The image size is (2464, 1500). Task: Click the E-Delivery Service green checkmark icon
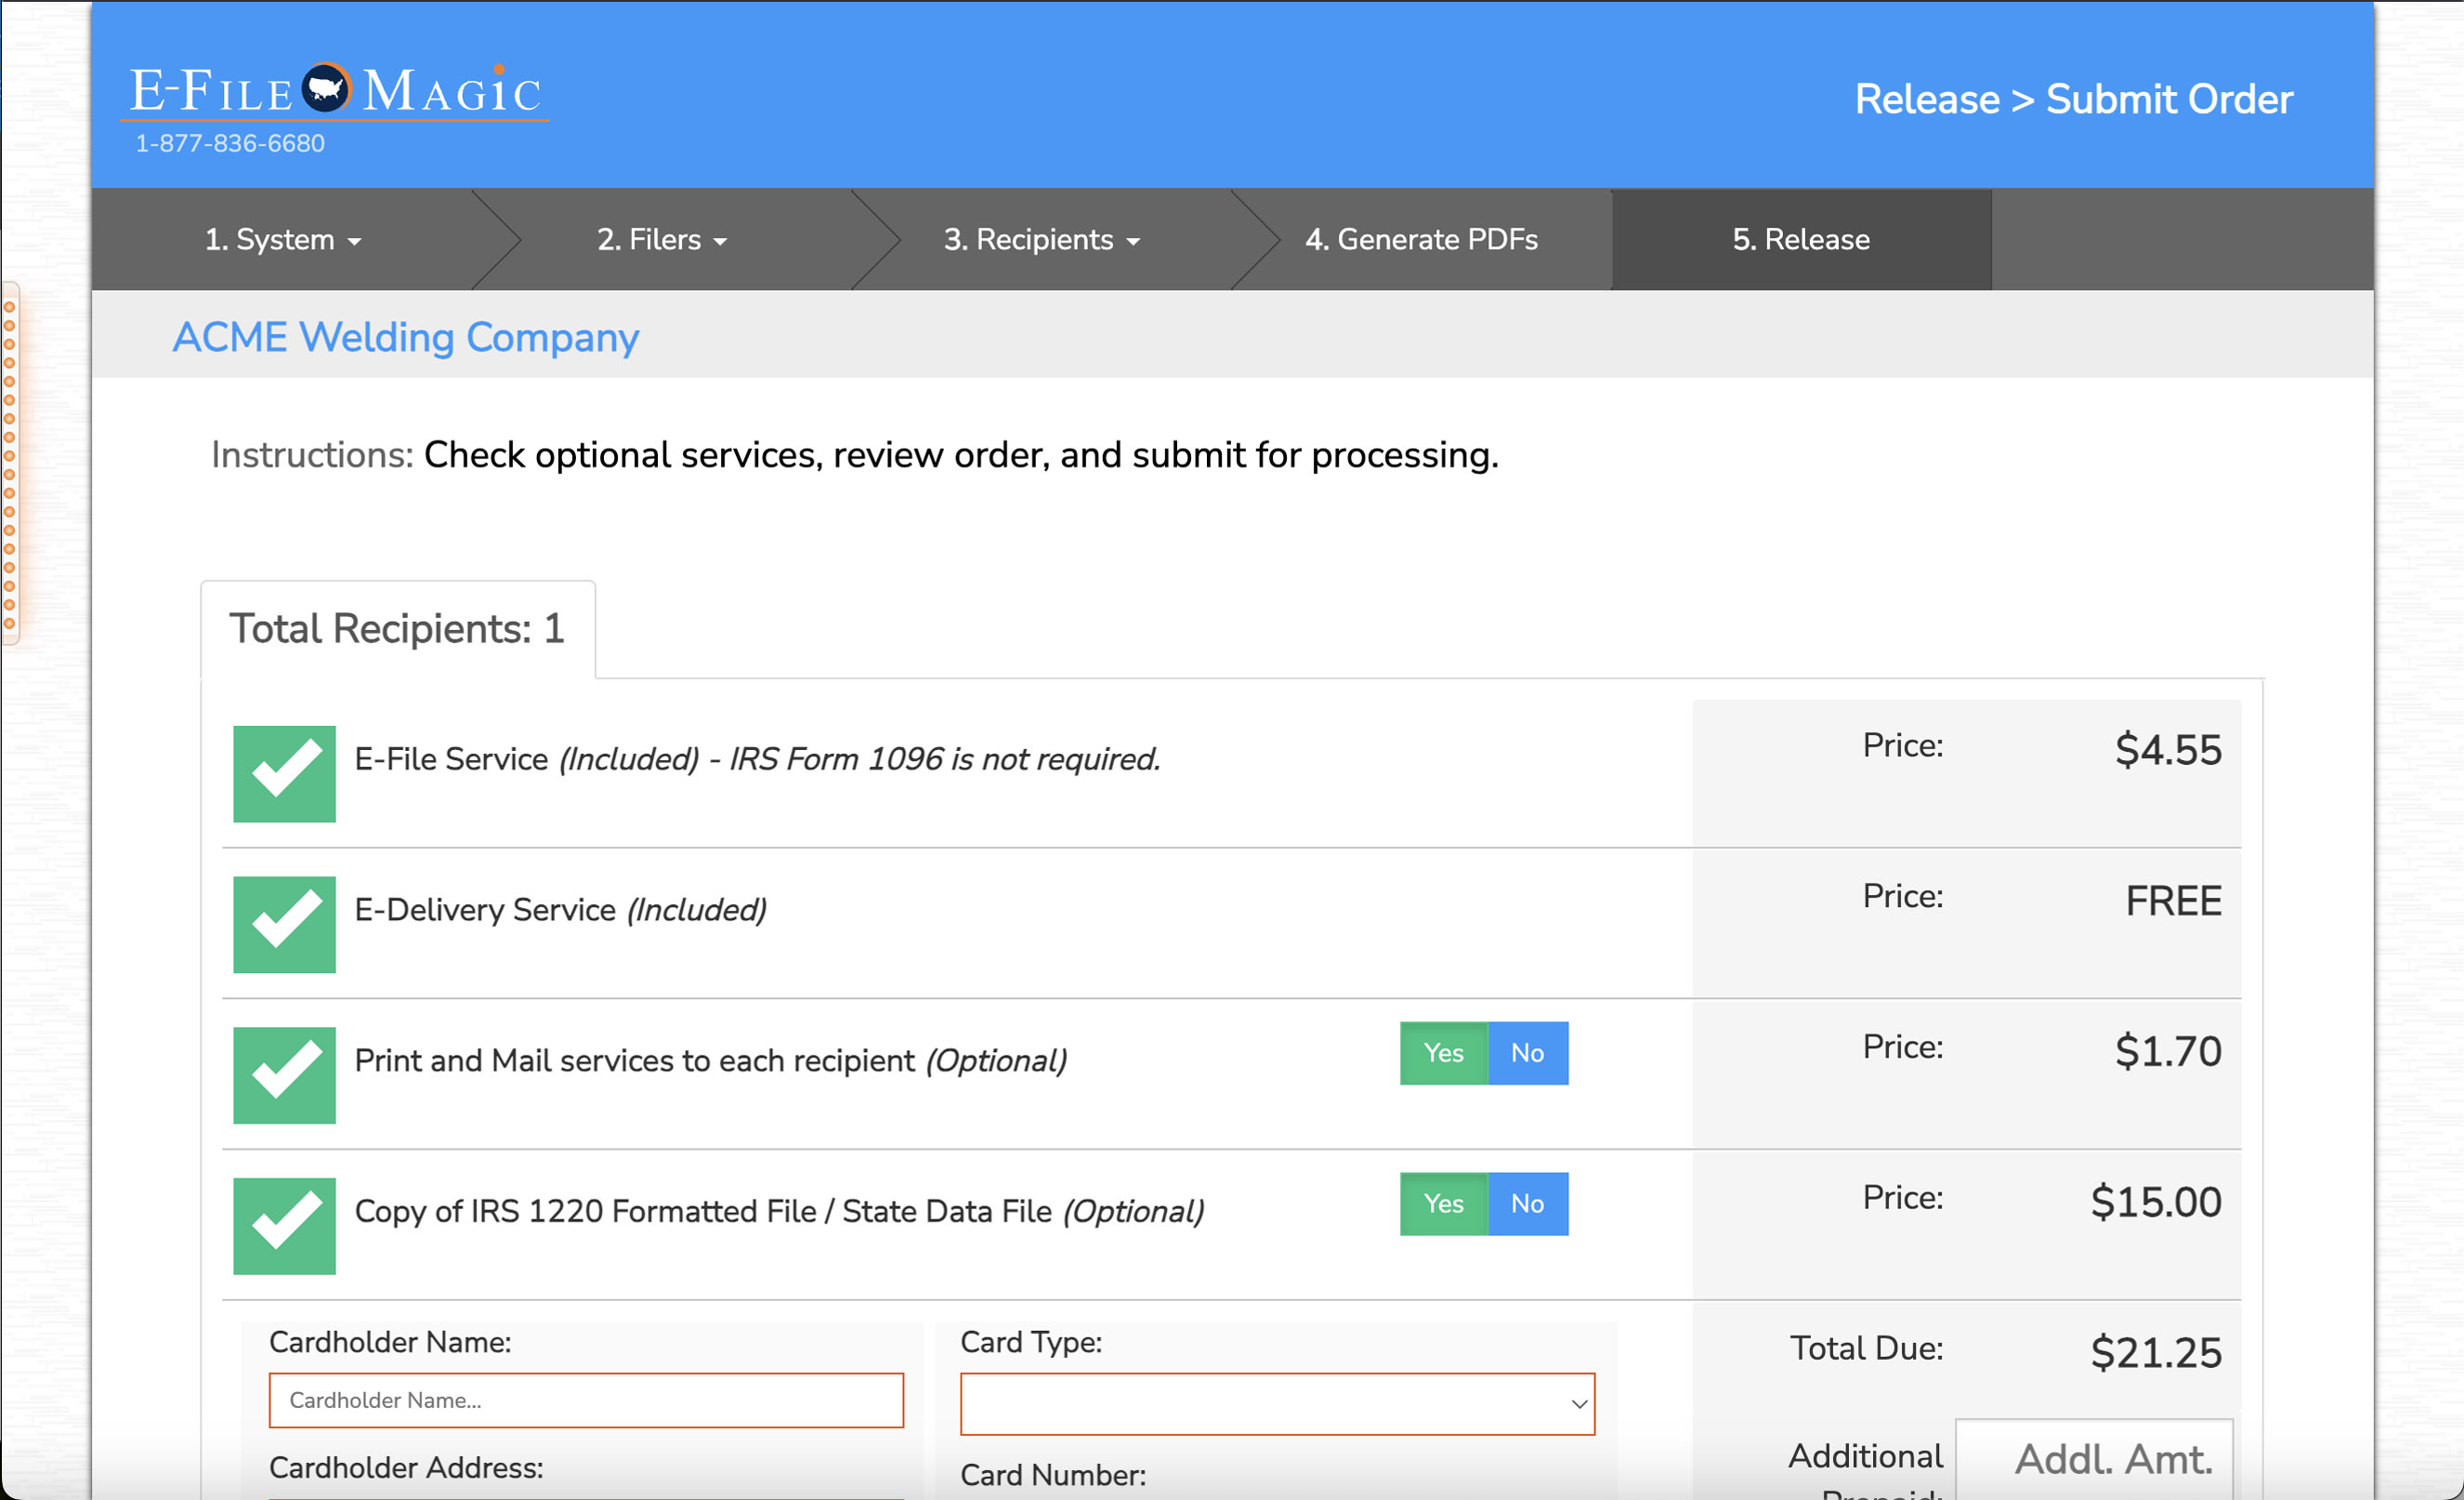coord(284,924)
